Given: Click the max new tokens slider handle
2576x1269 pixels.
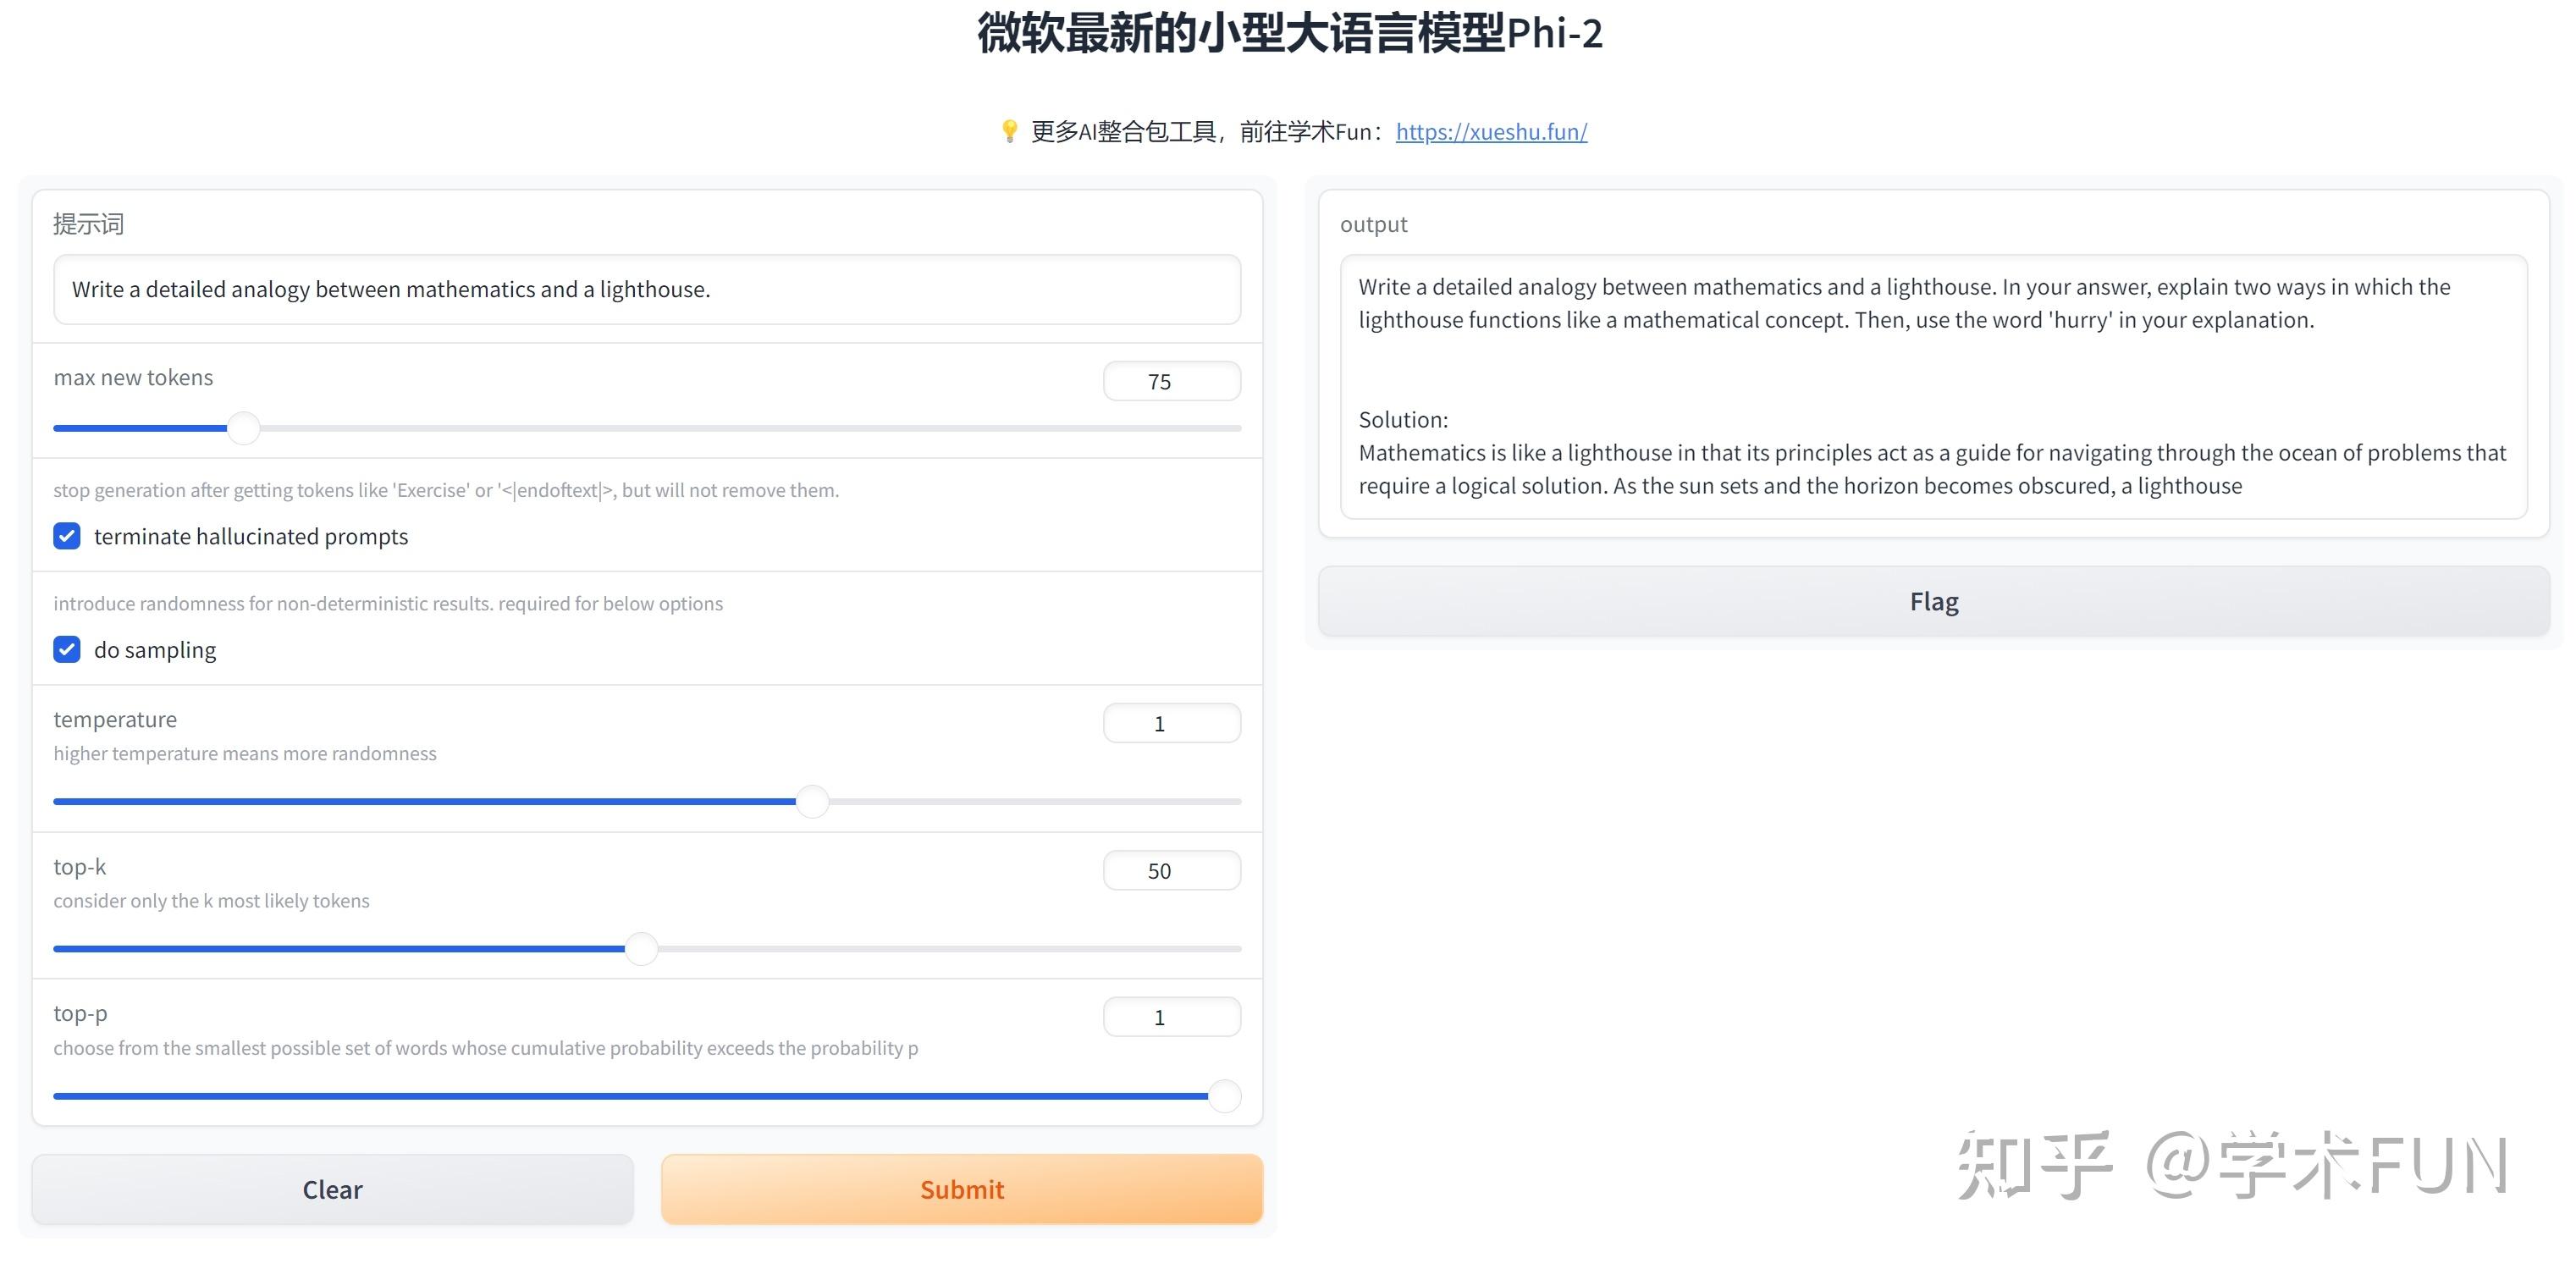Looking at the screenshot, I should click(x=243, y=428).
